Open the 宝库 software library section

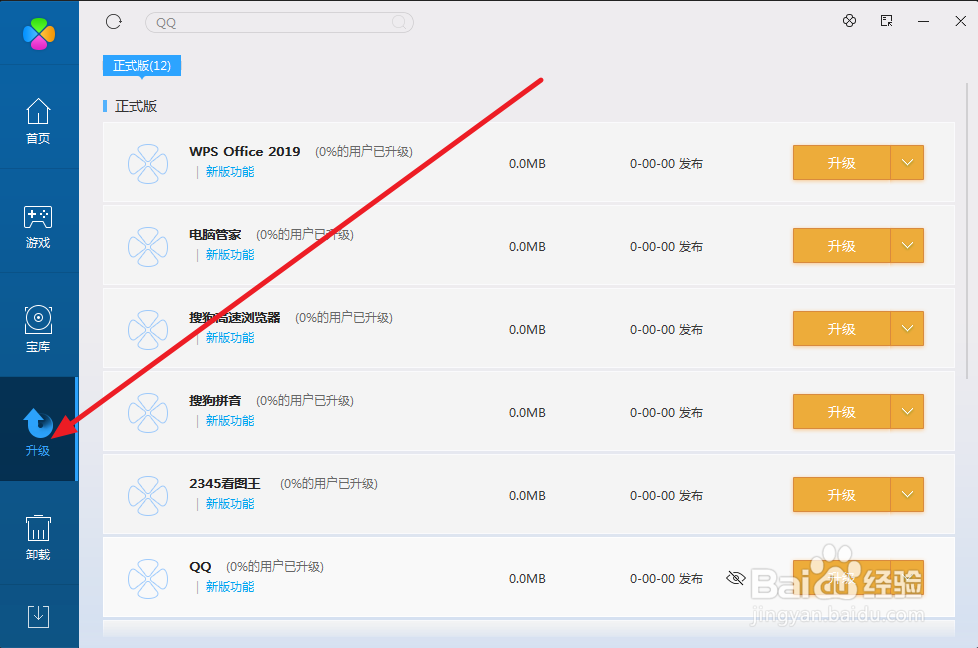[38, 329]
